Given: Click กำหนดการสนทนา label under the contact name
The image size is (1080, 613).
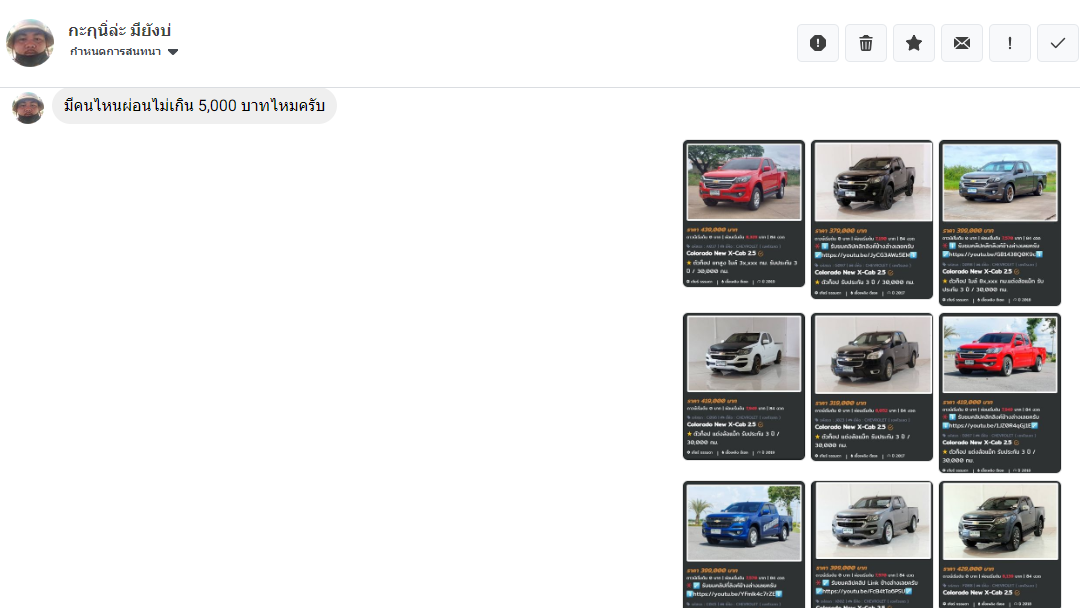Looking at the screenshot, I should (116, 52).
